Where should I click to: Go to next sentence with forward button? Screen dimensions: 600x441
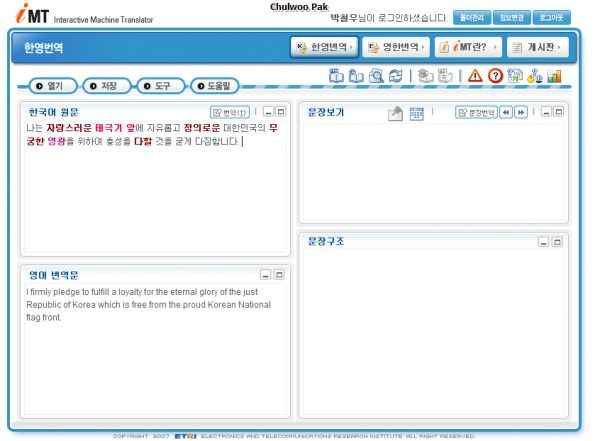(521, 112)
